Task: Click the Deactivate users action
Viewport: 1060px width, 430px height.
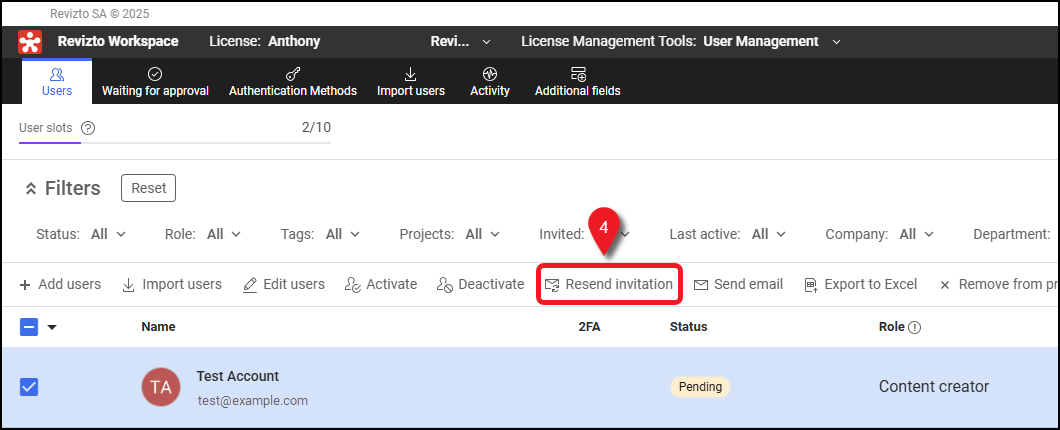Action: 480,284
